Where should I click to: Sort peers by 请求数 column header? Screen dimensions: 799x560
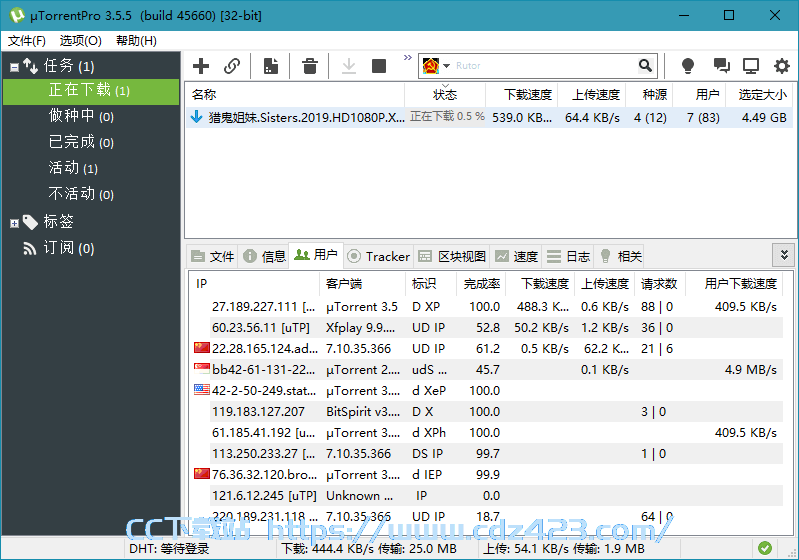point(659,284)
